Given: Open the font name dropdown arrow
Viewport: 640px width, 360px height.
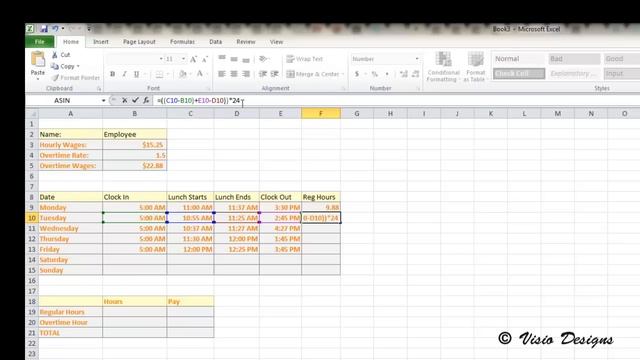Looking at the screenshot, I should tap(161, 59).
